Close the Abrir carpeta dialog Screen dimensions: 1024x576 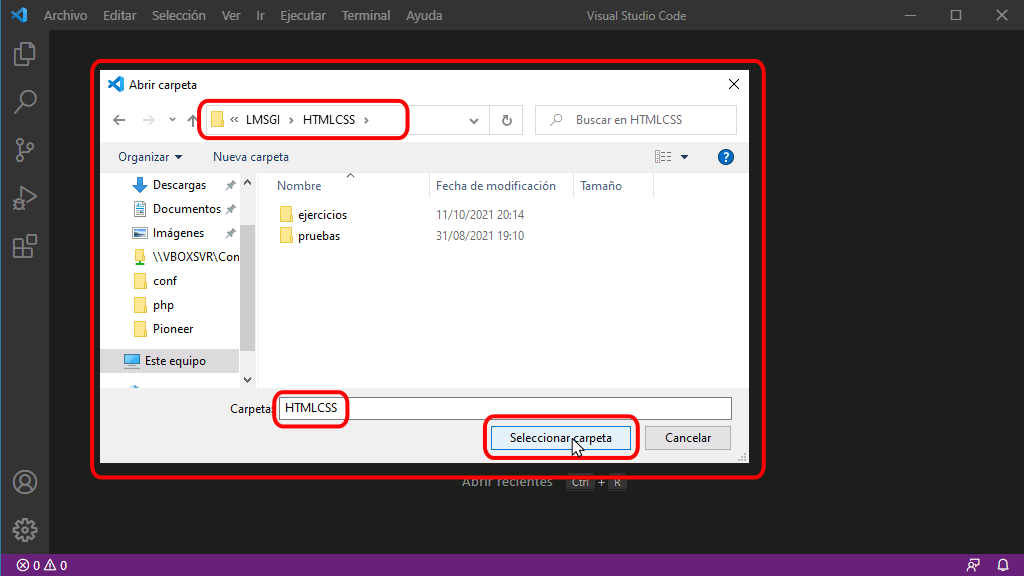point(734,84)
